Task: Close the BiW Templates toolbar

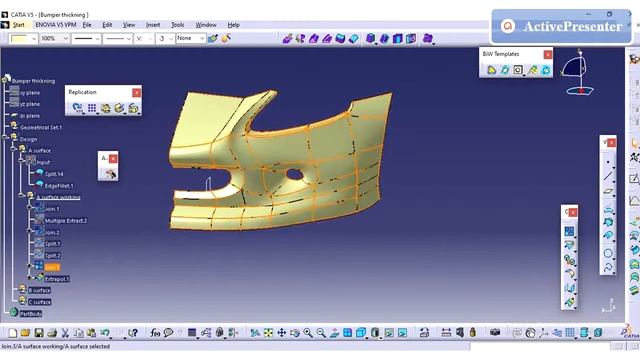Action: 548,54
